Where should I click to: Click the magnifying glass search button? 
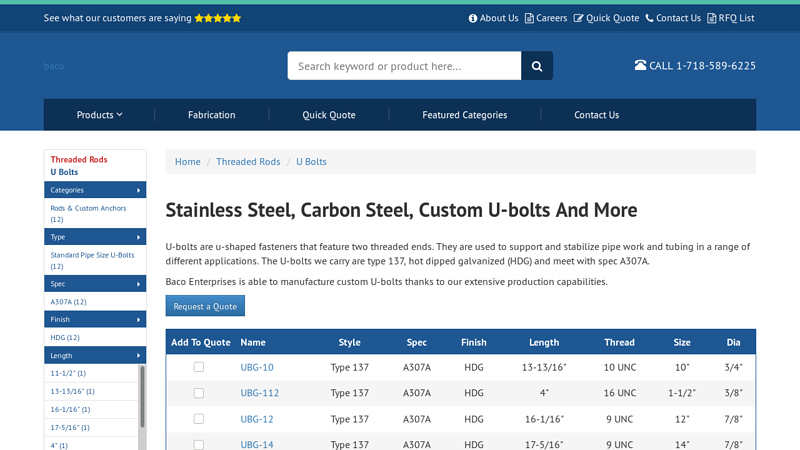(536, 66)
